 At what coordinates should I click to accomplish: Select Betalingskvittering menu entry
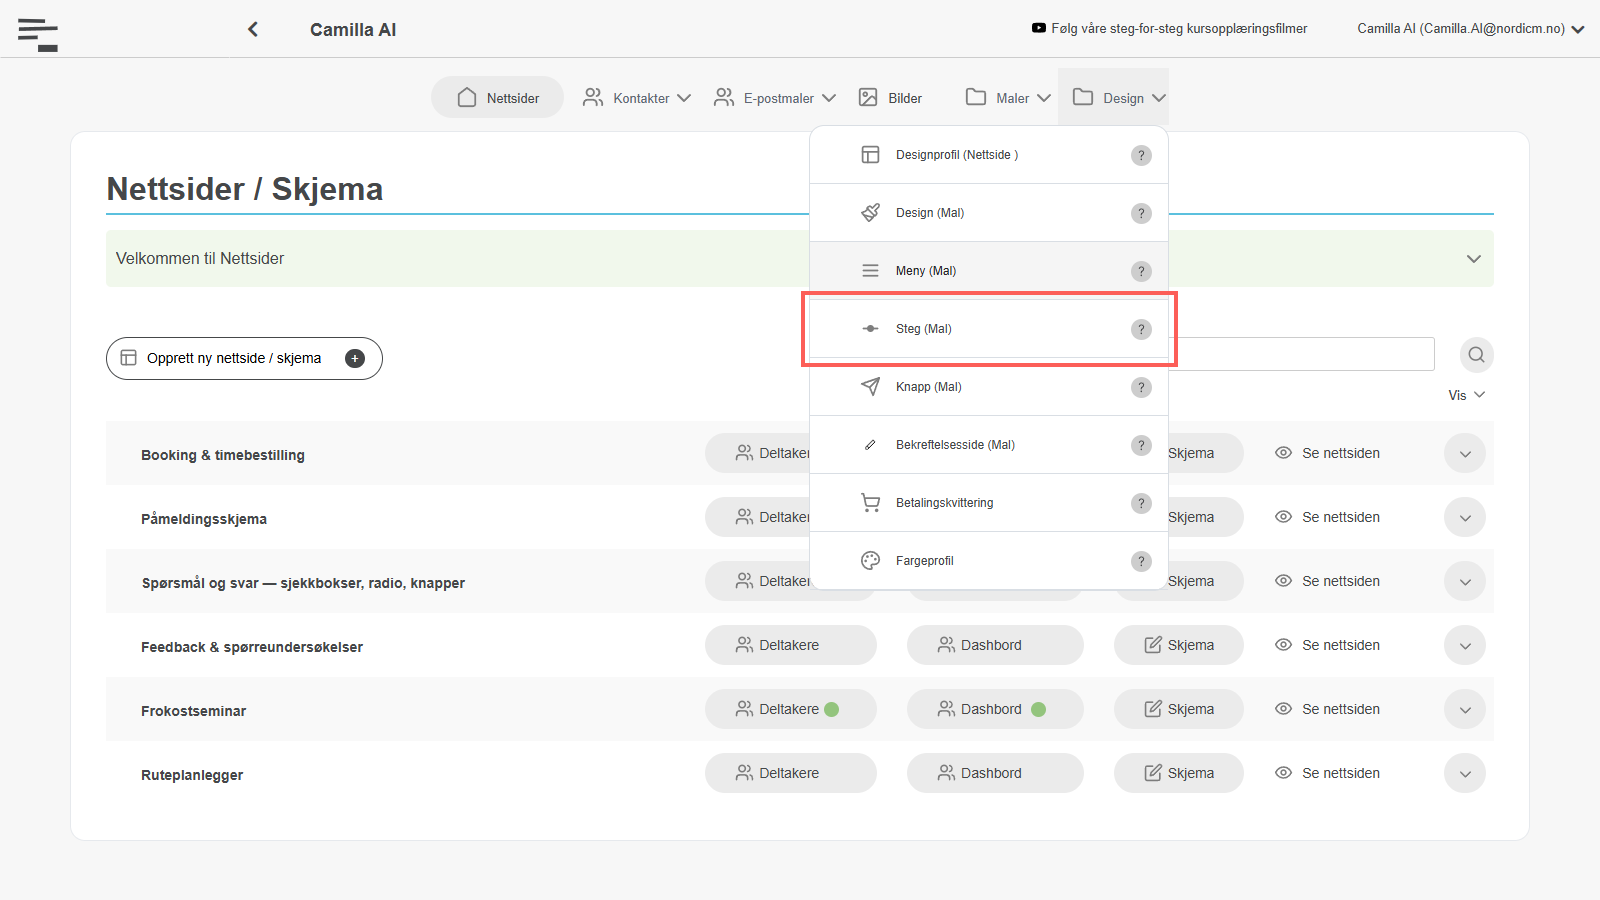[989, 503]
